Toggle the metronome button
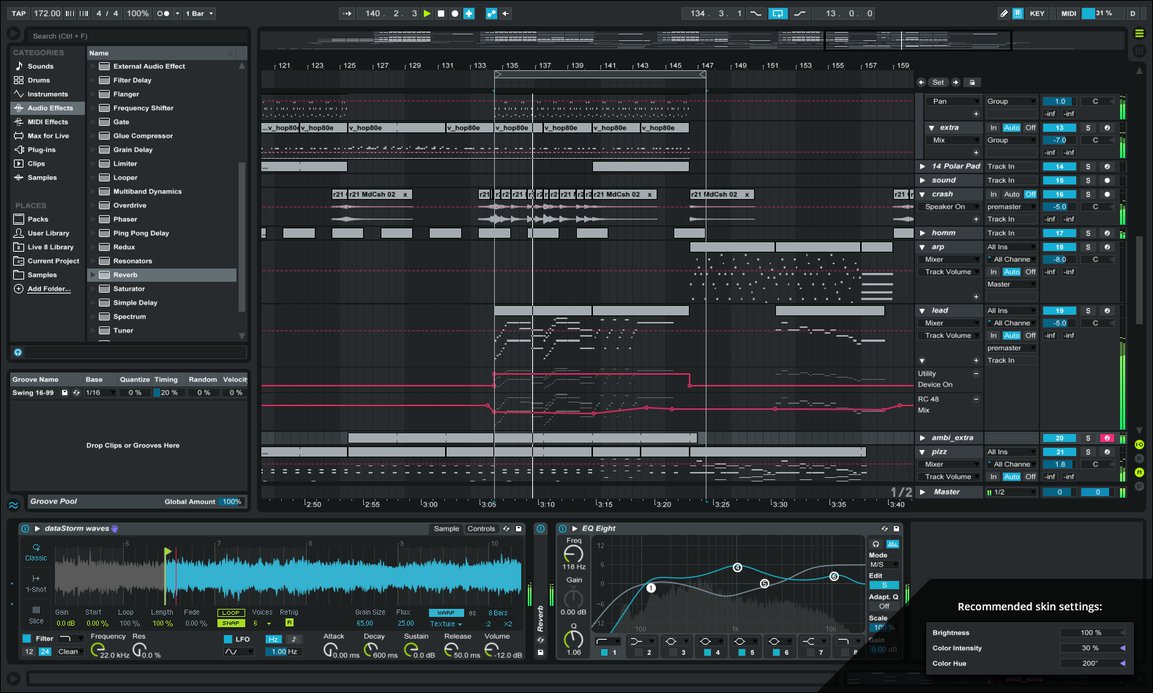The width and height of the screenshot is (1153, 693). pyautogui.click(x=163, y=14)
